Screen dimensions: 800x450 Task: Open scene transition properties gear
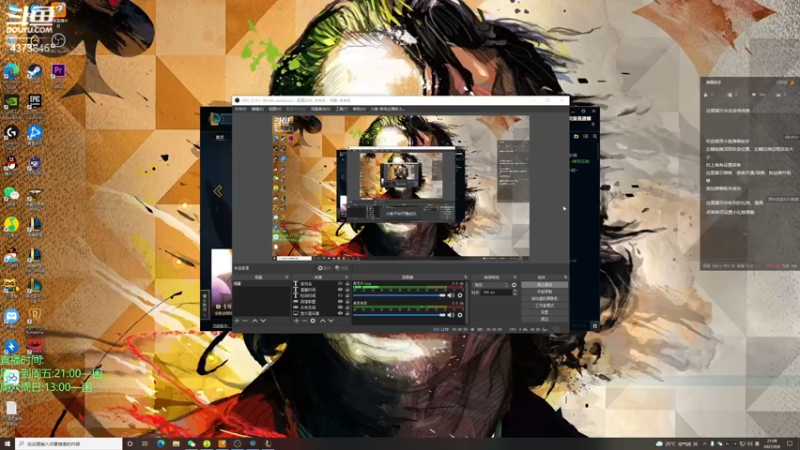coord(514,285)
